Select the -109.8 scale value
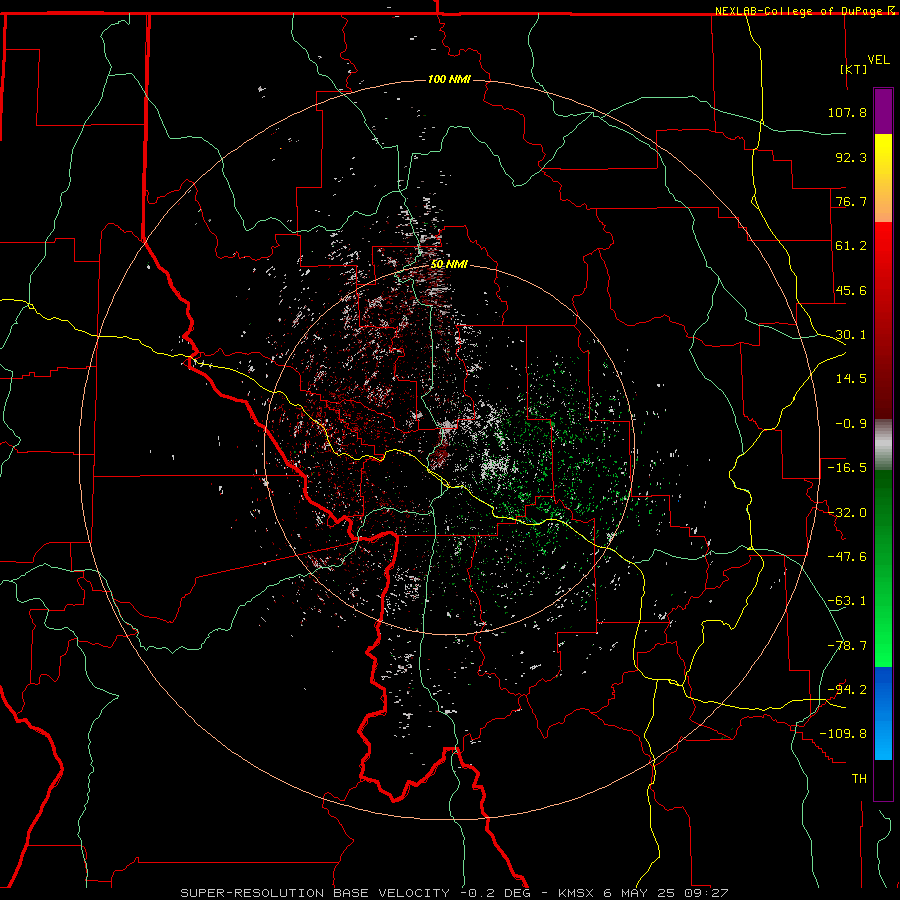This screenshot has width=900, height=900. (x=843, y=734)
